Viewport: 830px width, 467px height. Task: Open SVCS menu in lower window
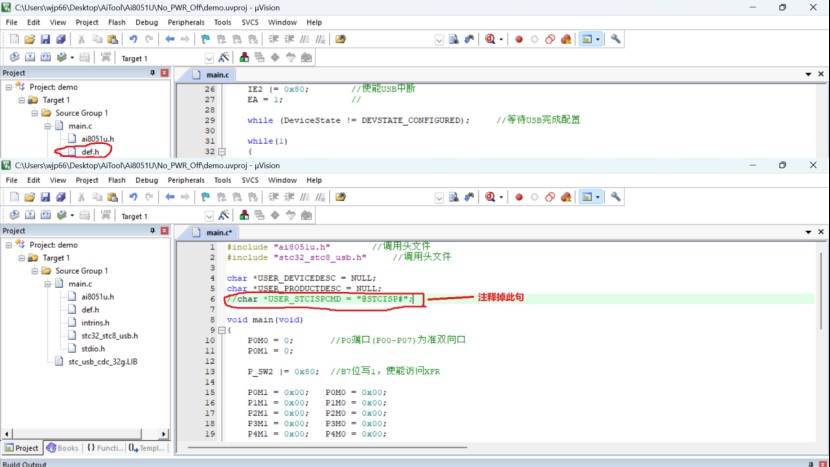click(250, 180)
